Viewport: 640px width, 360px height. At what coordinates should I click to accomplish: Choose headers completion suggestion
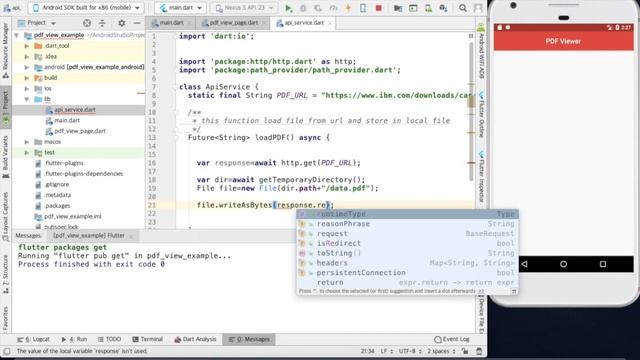tap(407, 263)
